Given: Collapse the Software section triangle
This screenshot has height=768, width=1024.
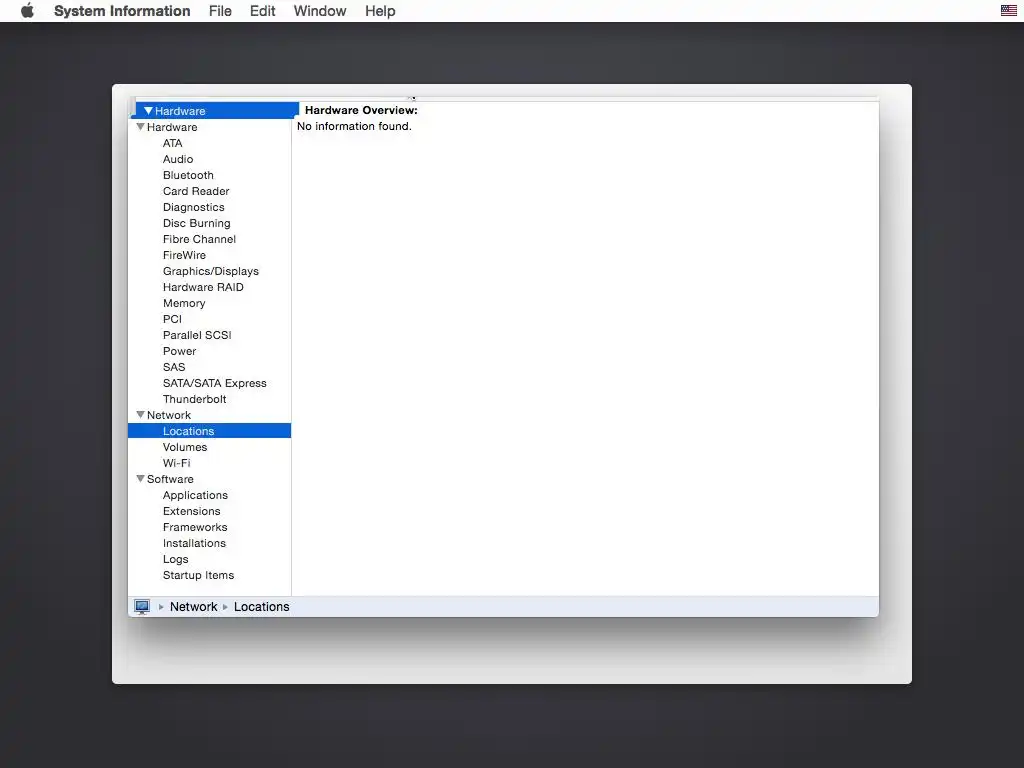Looking at the screenshot, I should coord(140,479).
